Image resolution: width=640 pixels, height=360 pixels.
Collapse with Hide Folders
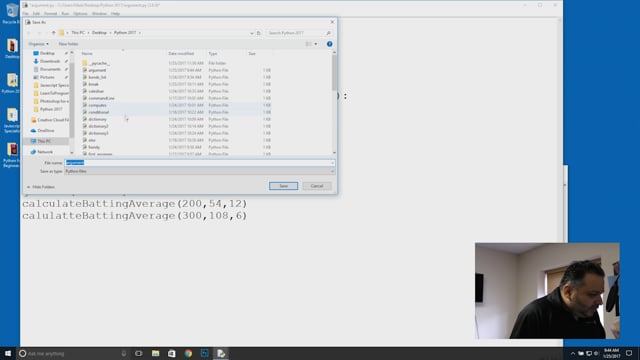tap(41, 187)
